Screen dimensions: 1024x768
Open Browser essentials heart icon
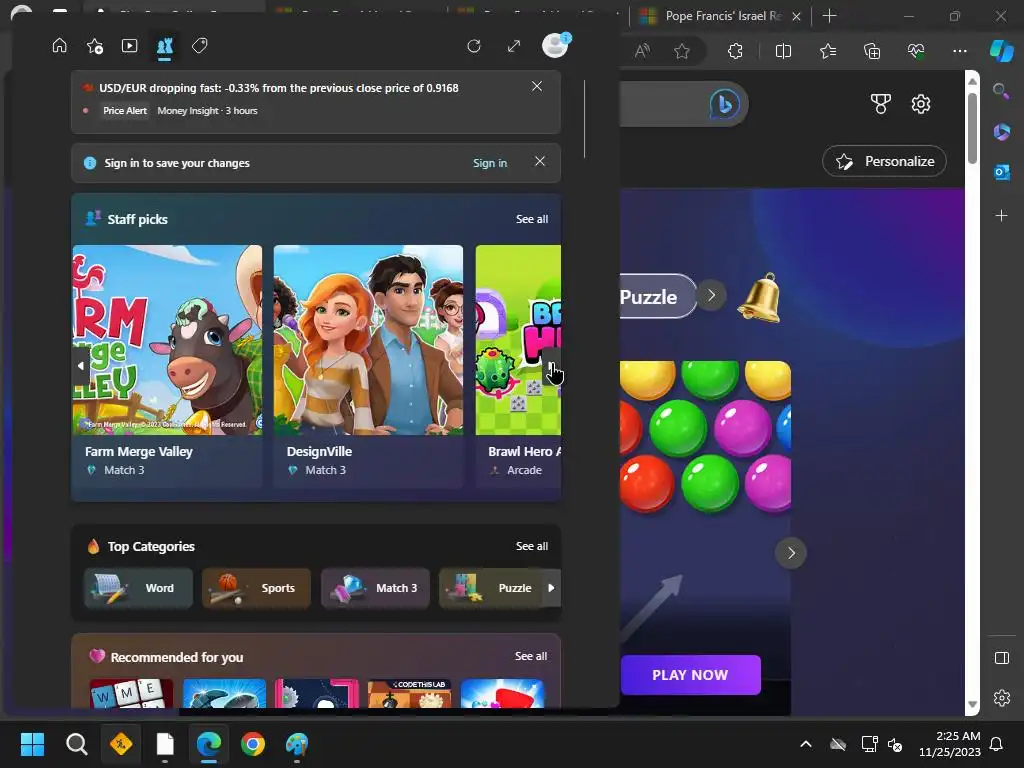pos(916,51)
